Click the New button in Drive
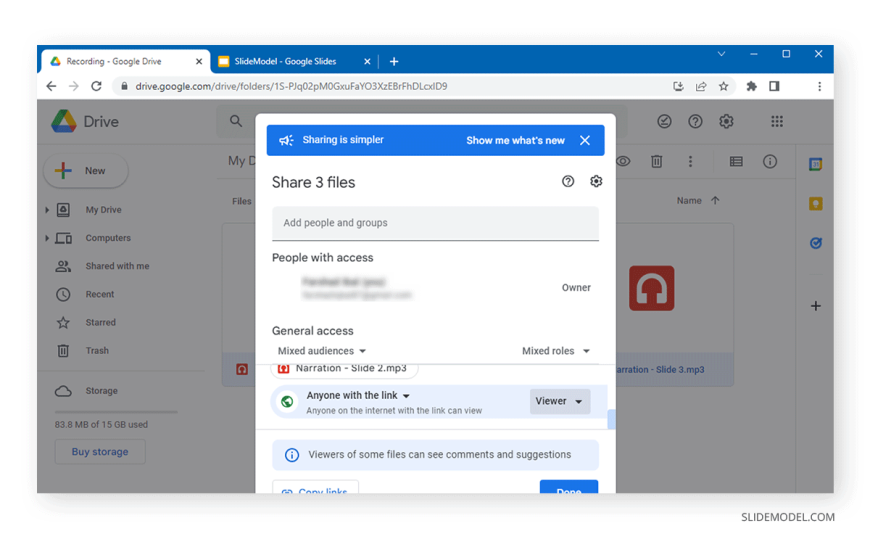 point(85,170)
